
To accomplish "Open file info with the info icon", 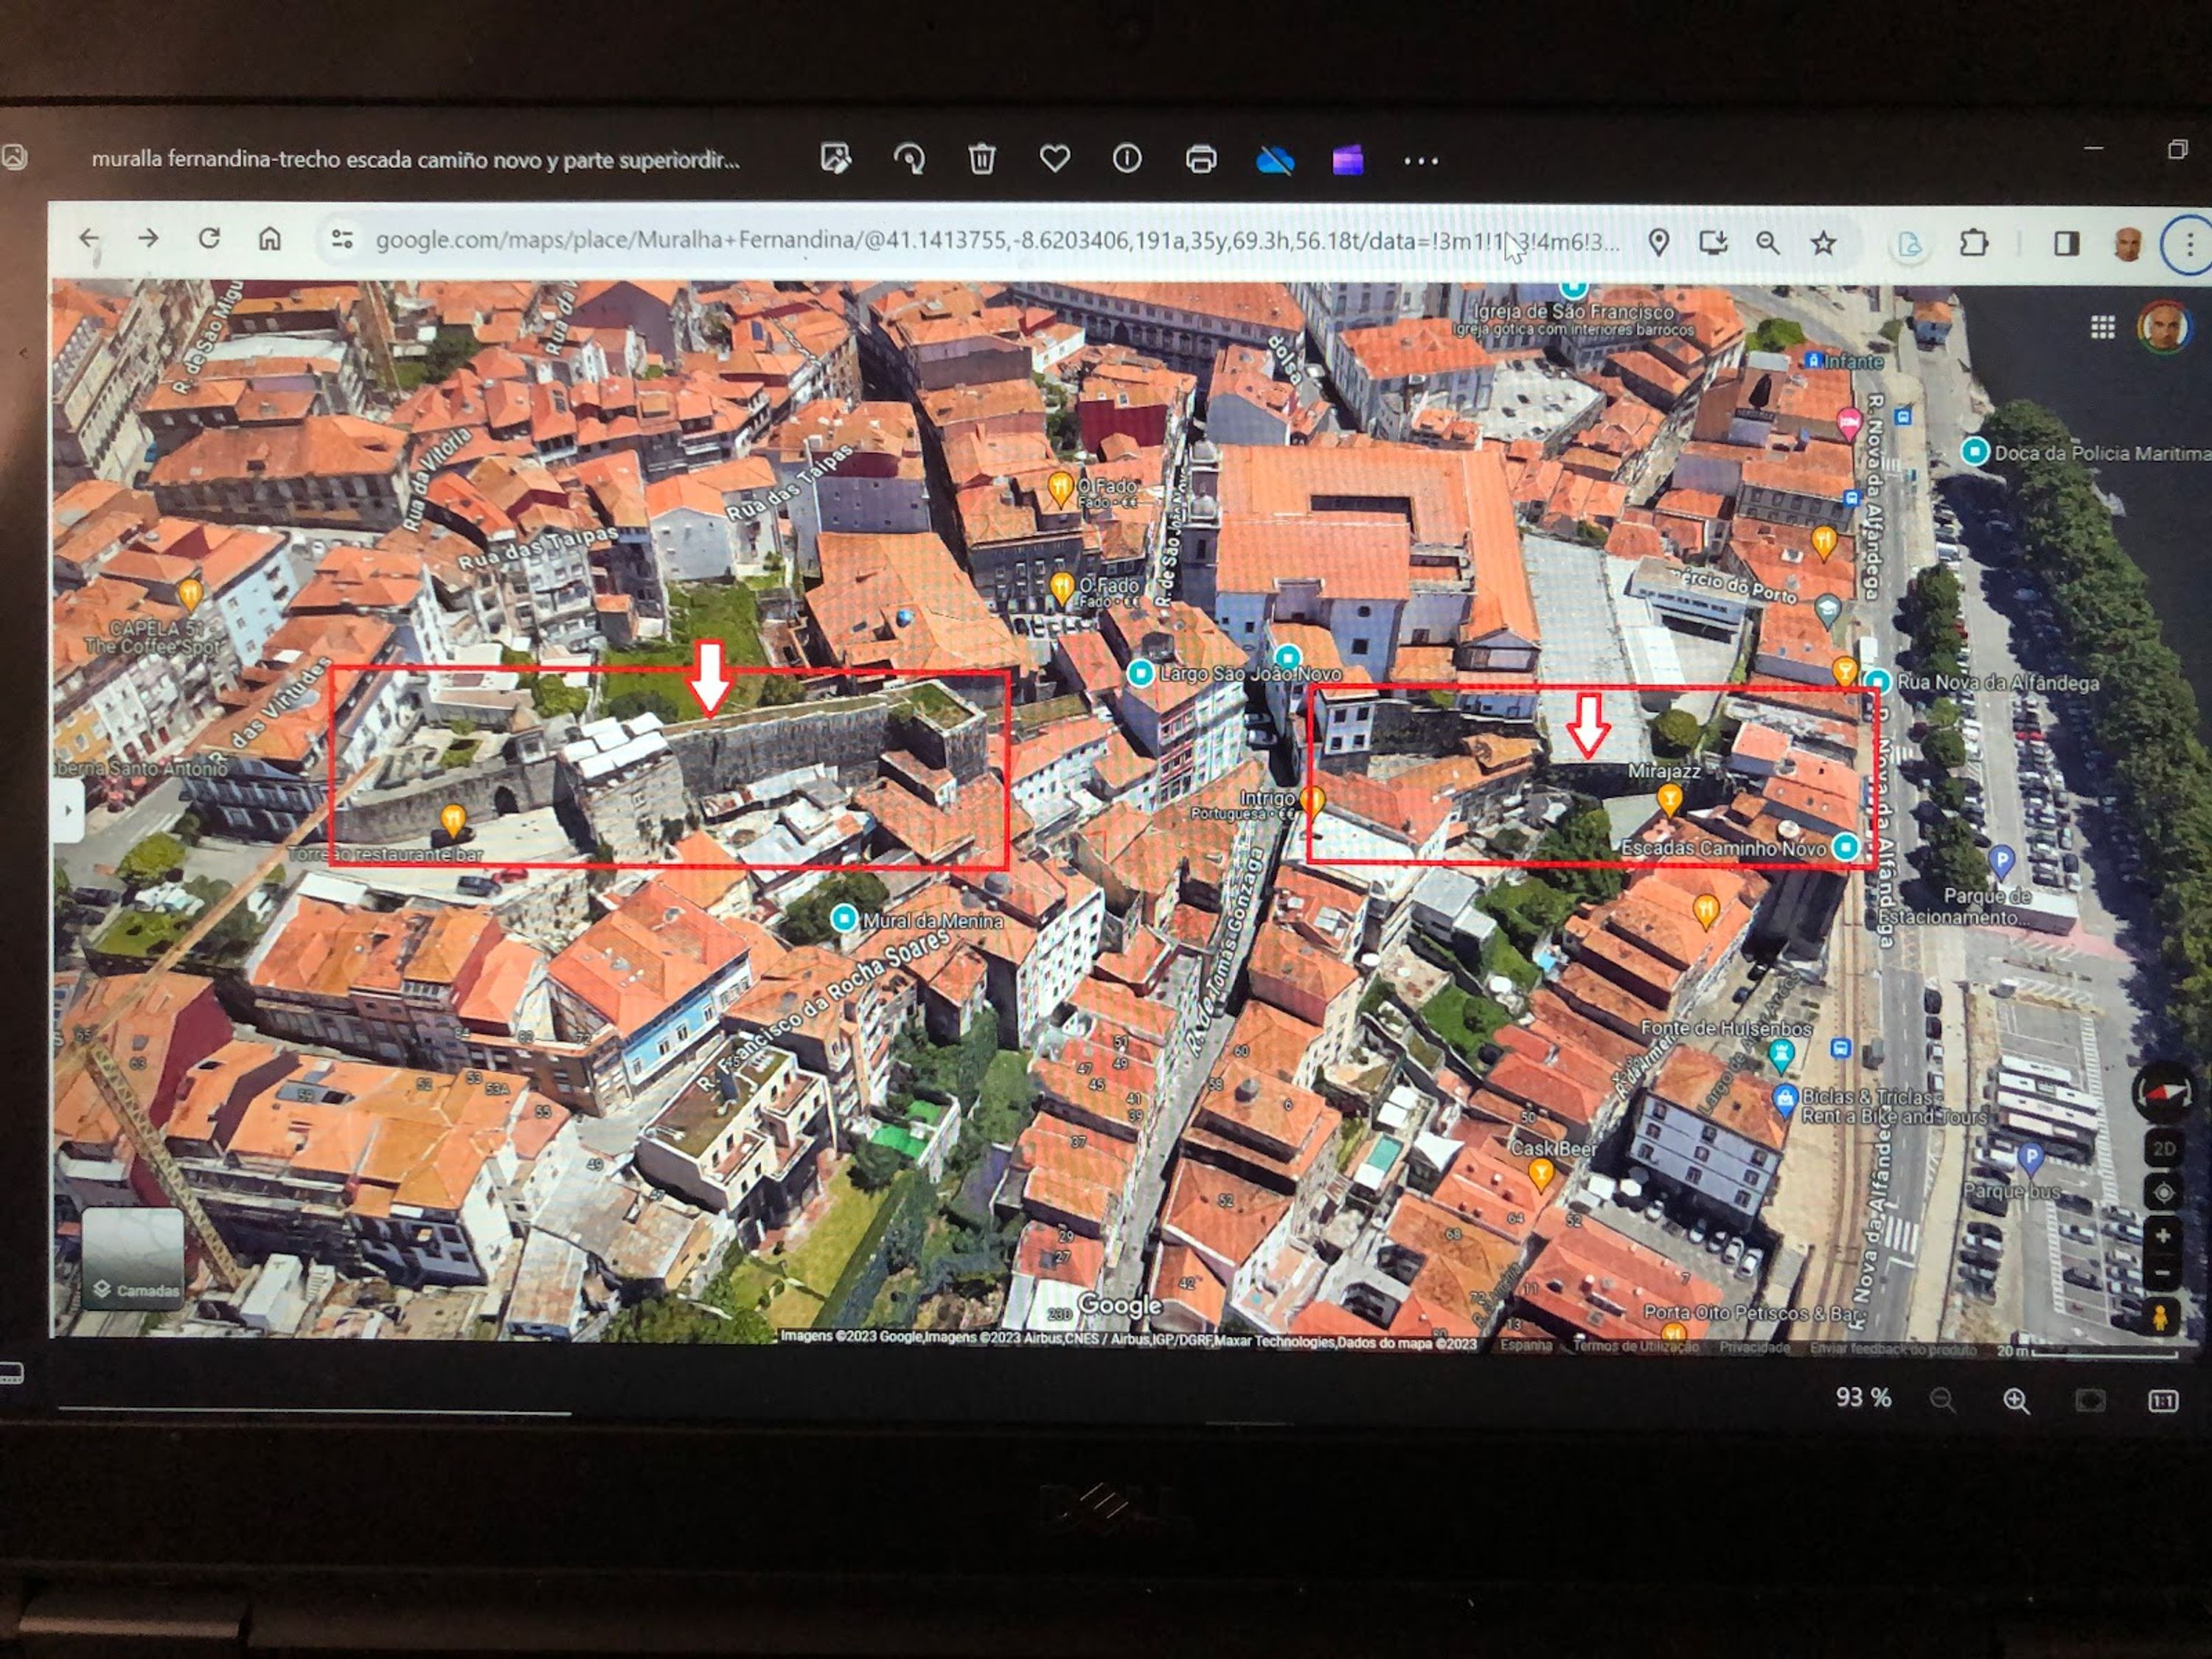I will [1127, 158].
